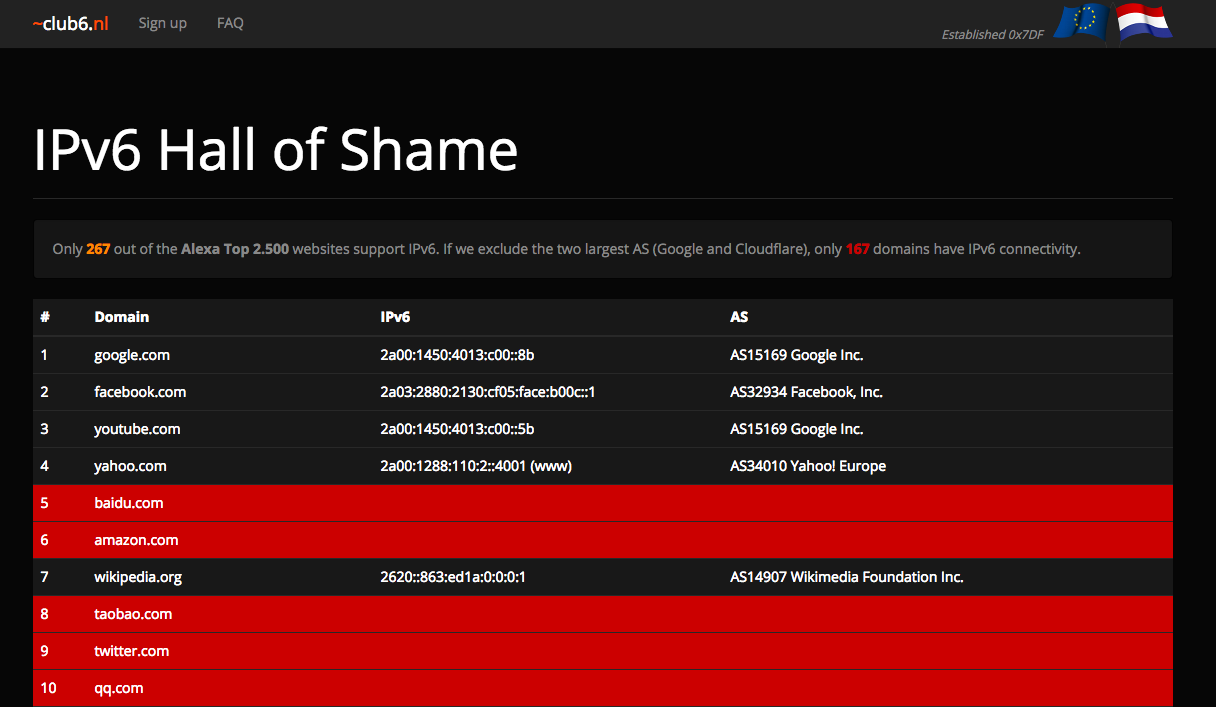Click rank number 7 in the table

44,577
